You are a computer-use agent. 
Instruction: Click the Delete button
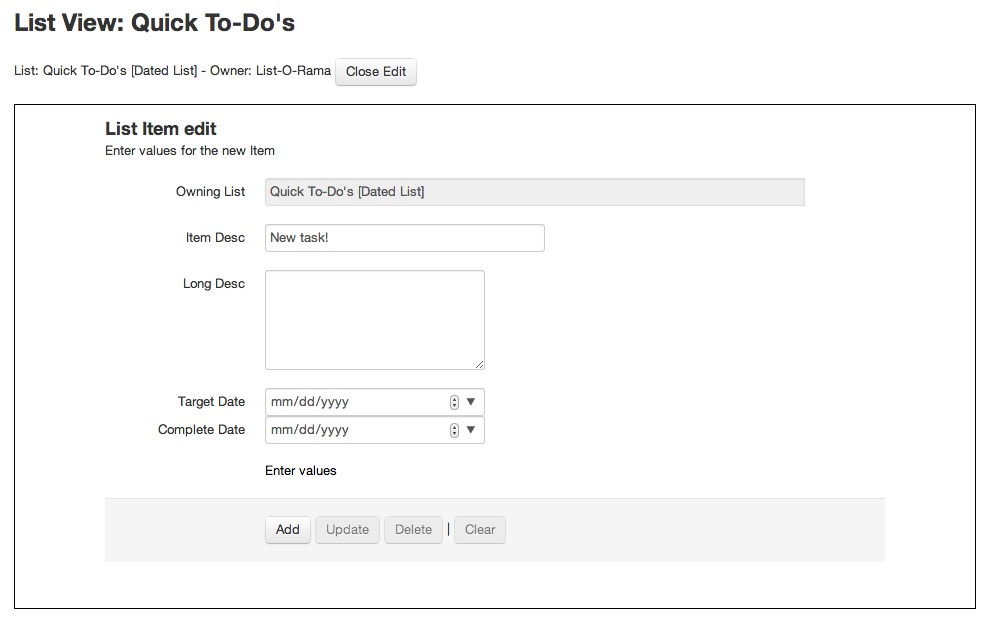414,529
